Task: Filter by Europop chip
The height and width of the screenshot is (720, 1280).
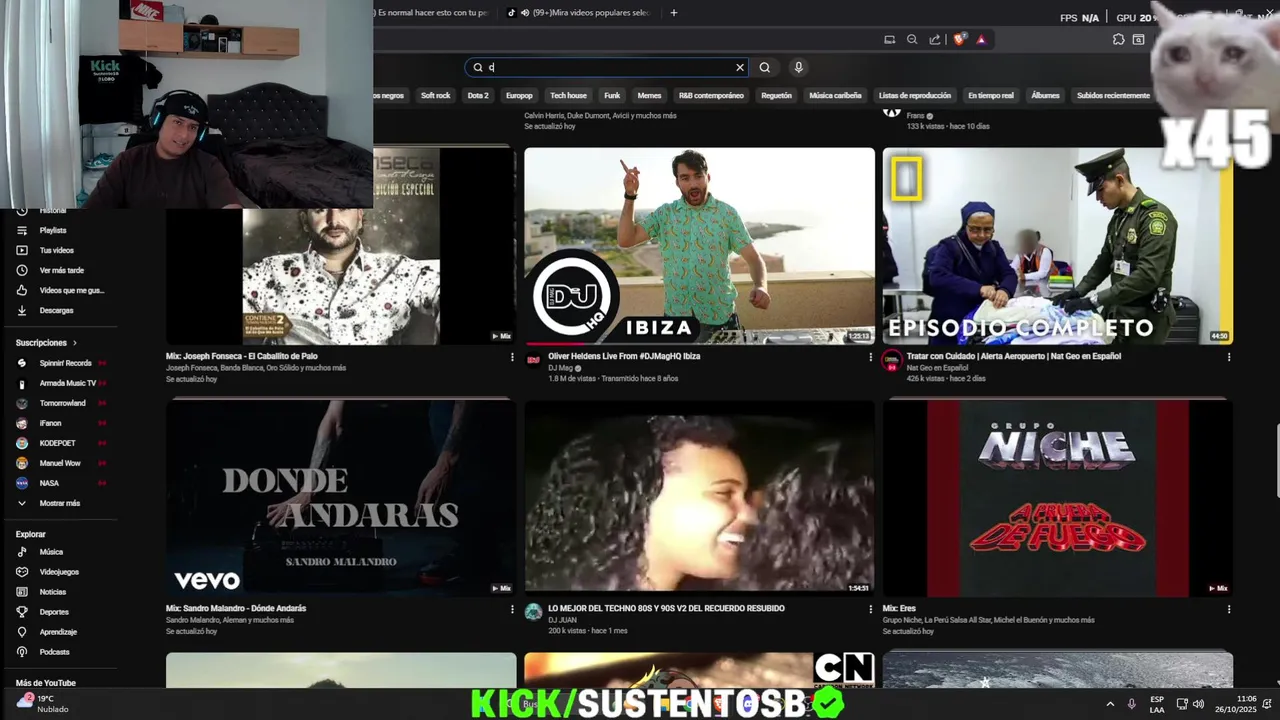Action: click(519, 95)
